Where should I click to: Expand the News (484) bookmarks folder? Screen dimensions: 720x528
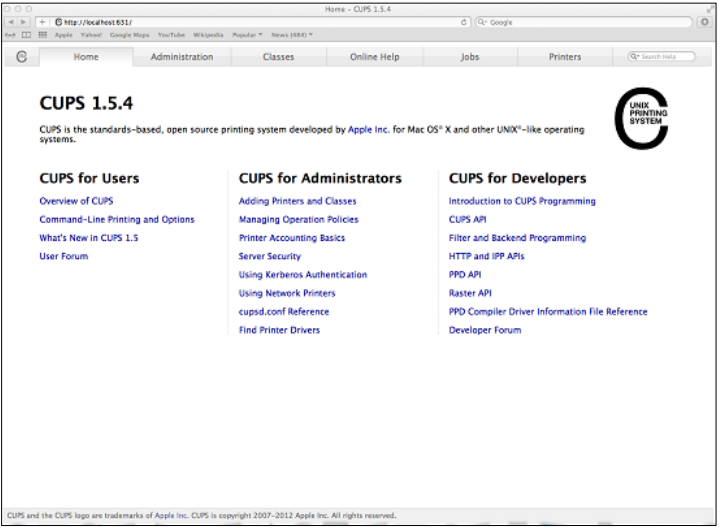coord(292,34)
